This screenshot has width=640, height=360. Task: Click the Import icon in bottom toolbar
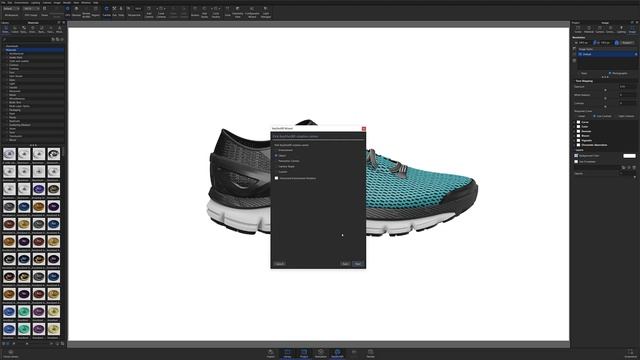(x=271, y=353)
